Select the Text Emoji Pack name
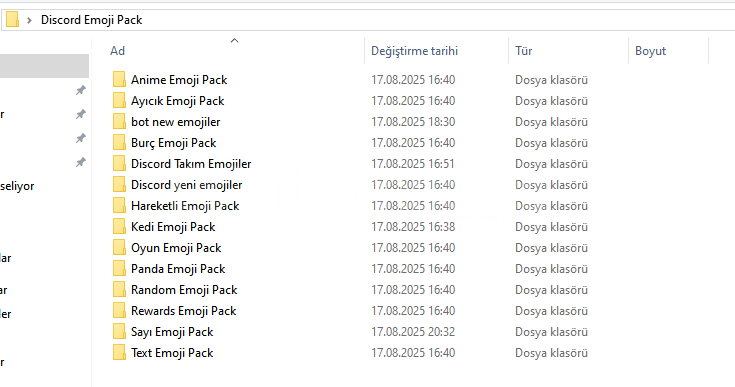This screenshot has height=387, width=735. [172, 352]
